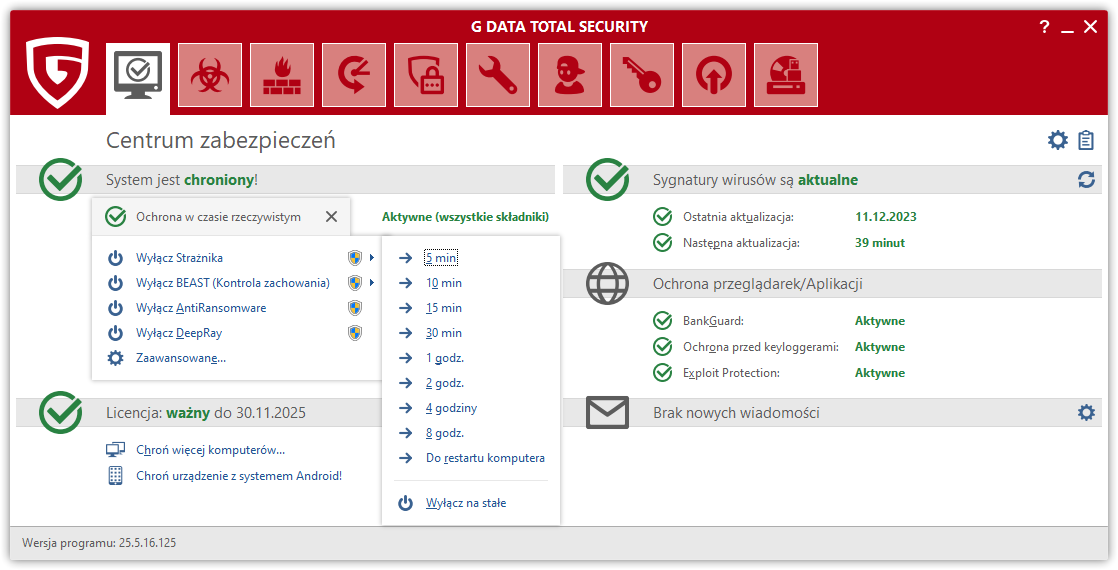Choose Do restartu komputera option
Screen dimensions: 1118x570
click(x=486, y=458)
